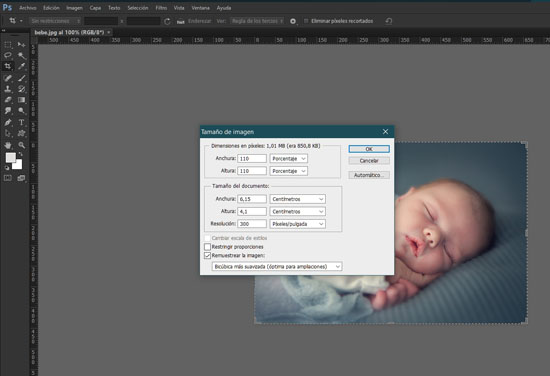Select the Pen tool
Viewport: 550px width, 376px height.
tap(8, 122)
